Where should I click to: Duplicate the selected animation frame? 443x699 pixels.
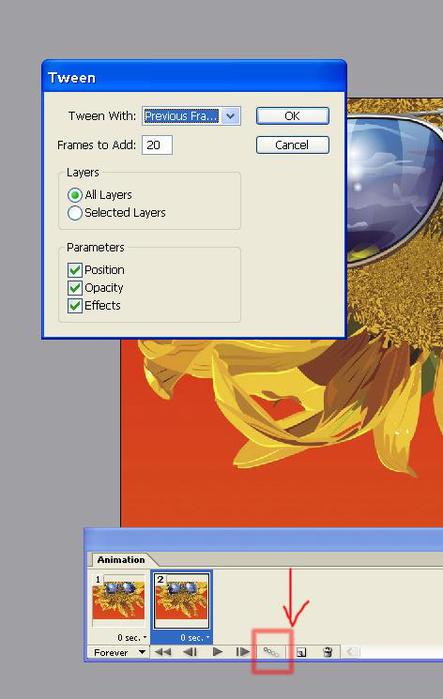(x=301, y=653)
